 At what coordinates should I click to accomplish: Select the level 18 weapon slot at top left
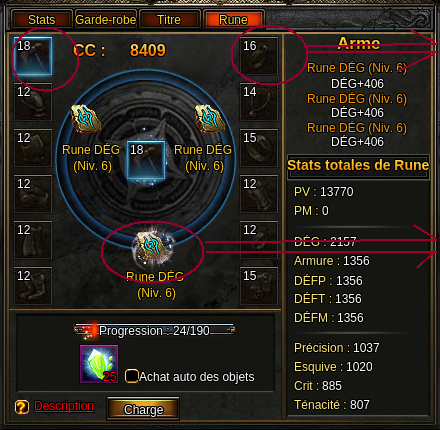pos(33,56)
